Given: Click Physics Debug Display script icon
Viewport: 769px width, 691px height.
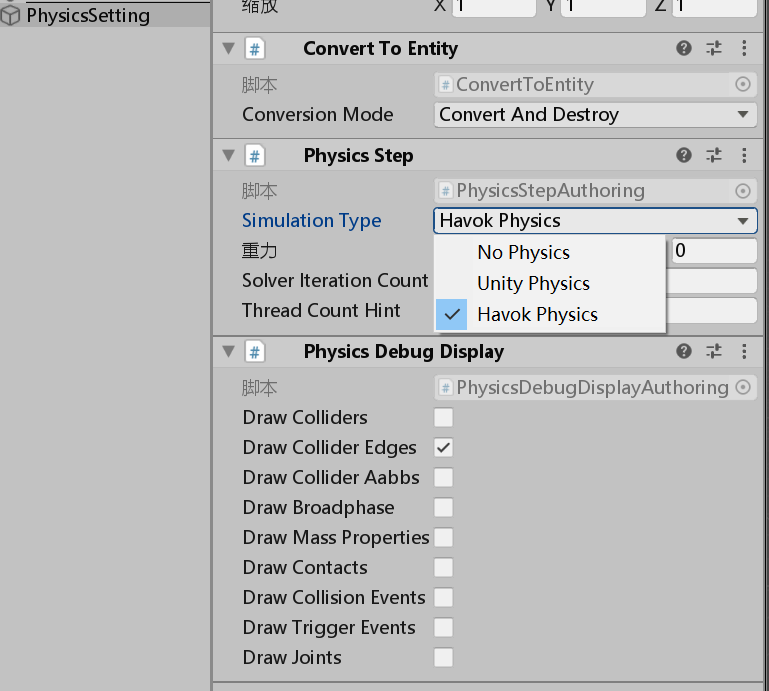Looking at the screenshot, I should 255,352.
